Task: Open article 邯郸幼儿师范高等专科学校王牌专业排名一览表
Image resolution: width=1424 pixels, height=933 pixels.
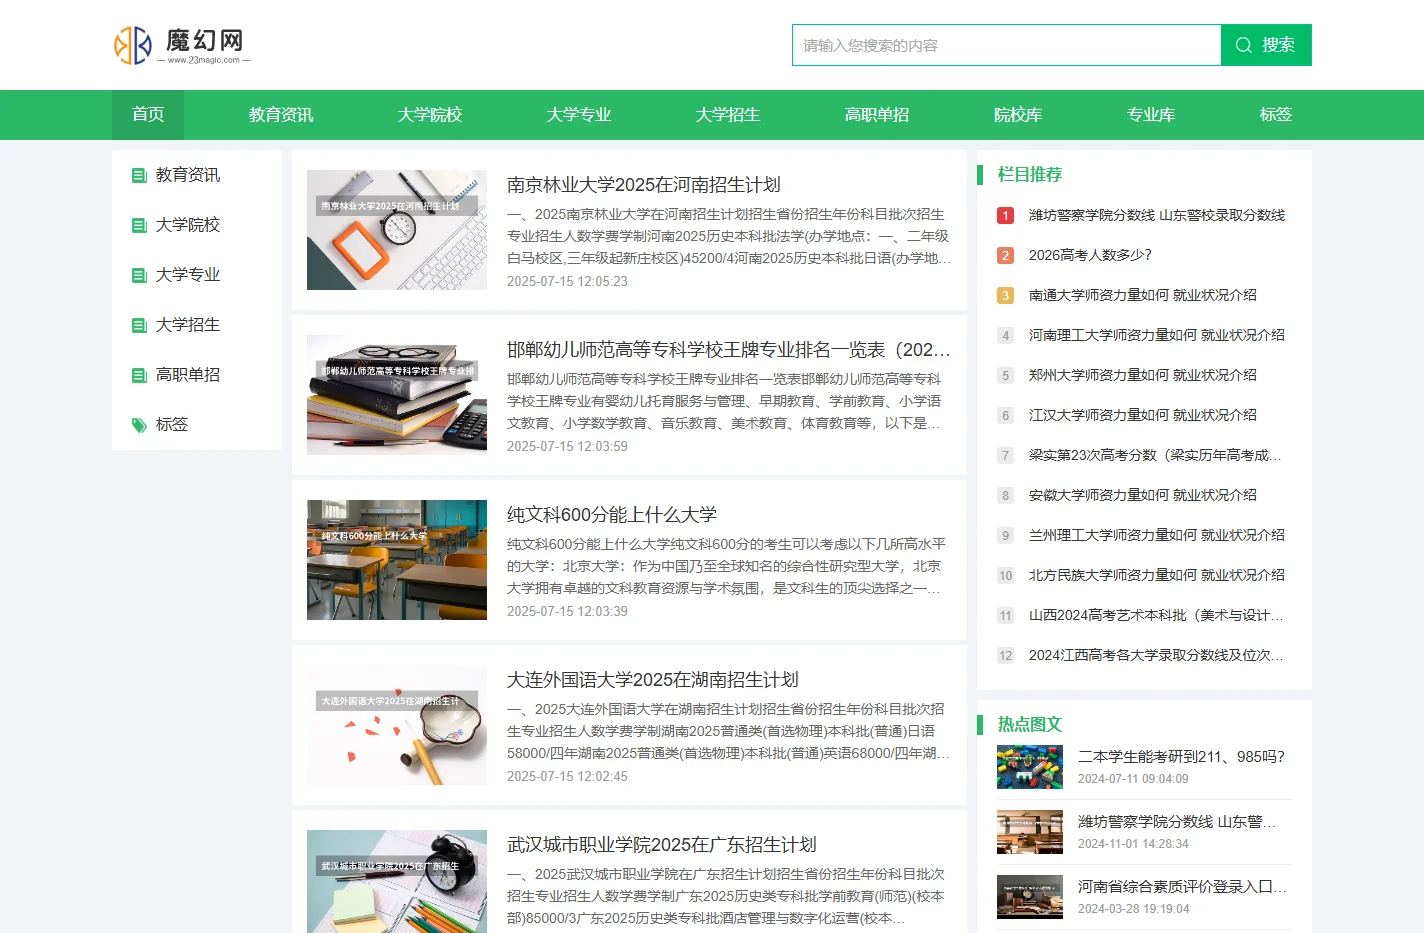Action: pyautogui.click(x=729, y=350)
